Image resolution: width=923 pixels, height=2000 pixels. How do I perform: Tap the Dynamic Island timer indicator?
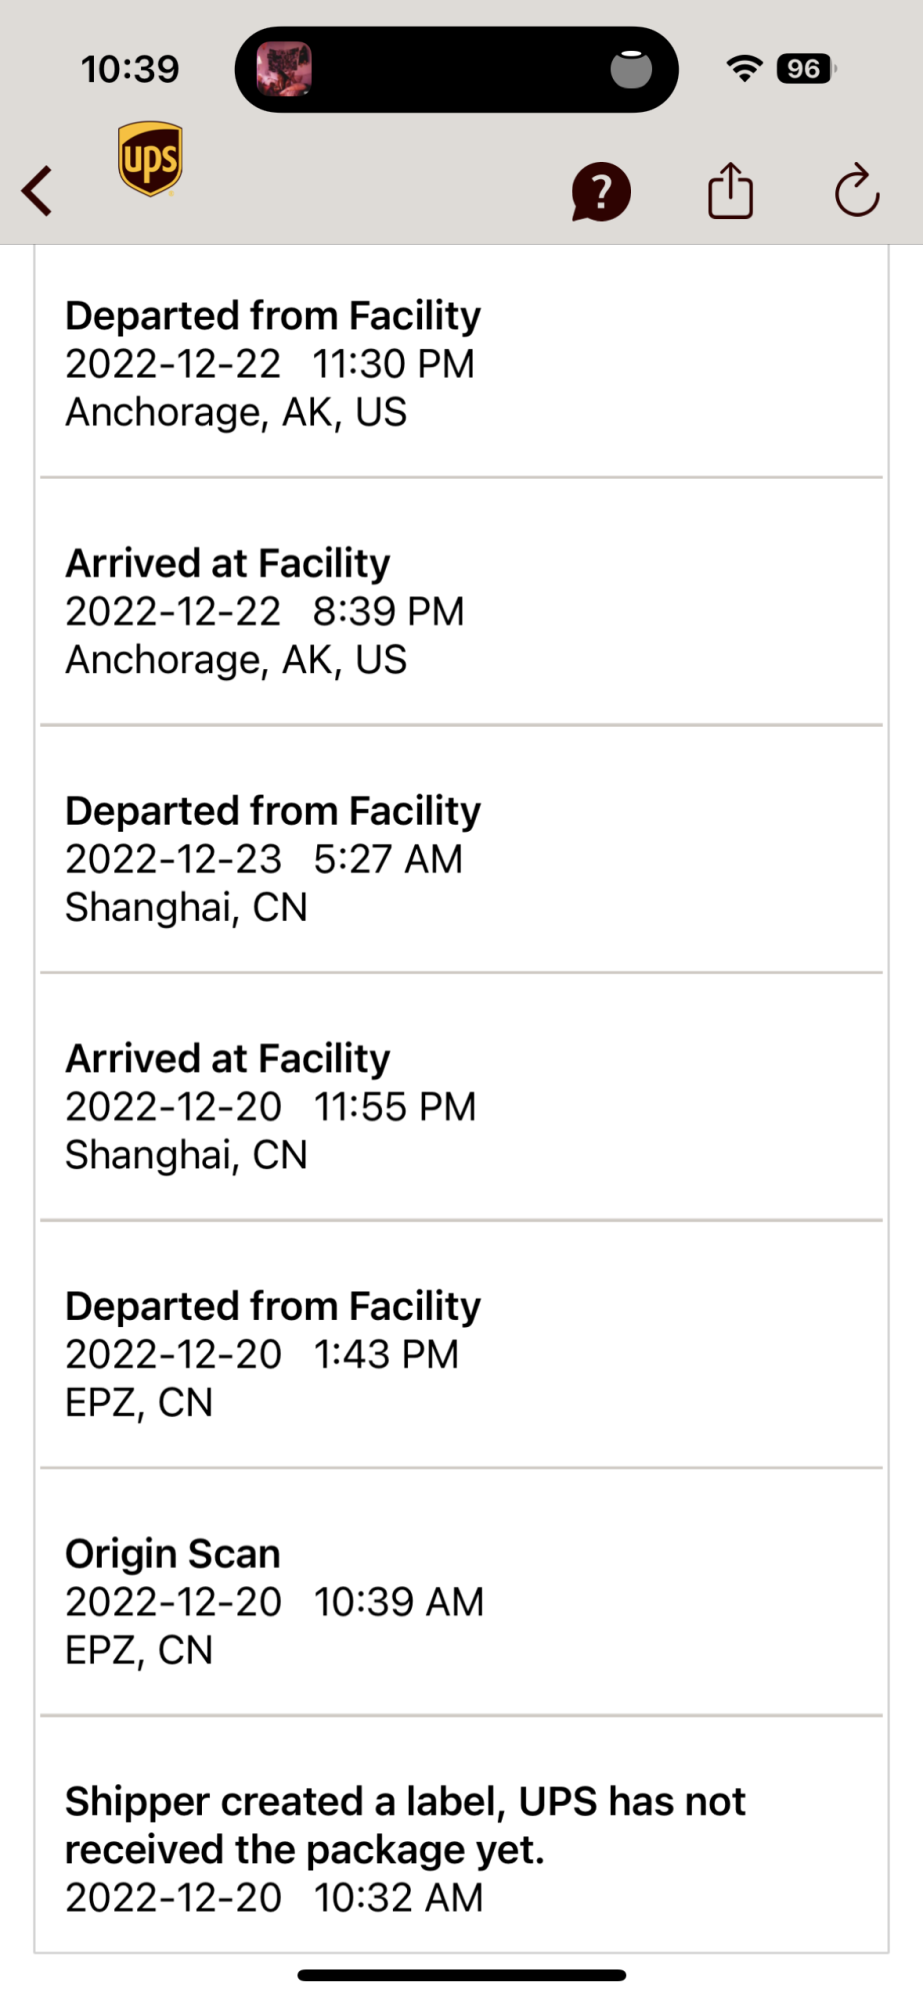pos(631,69)
